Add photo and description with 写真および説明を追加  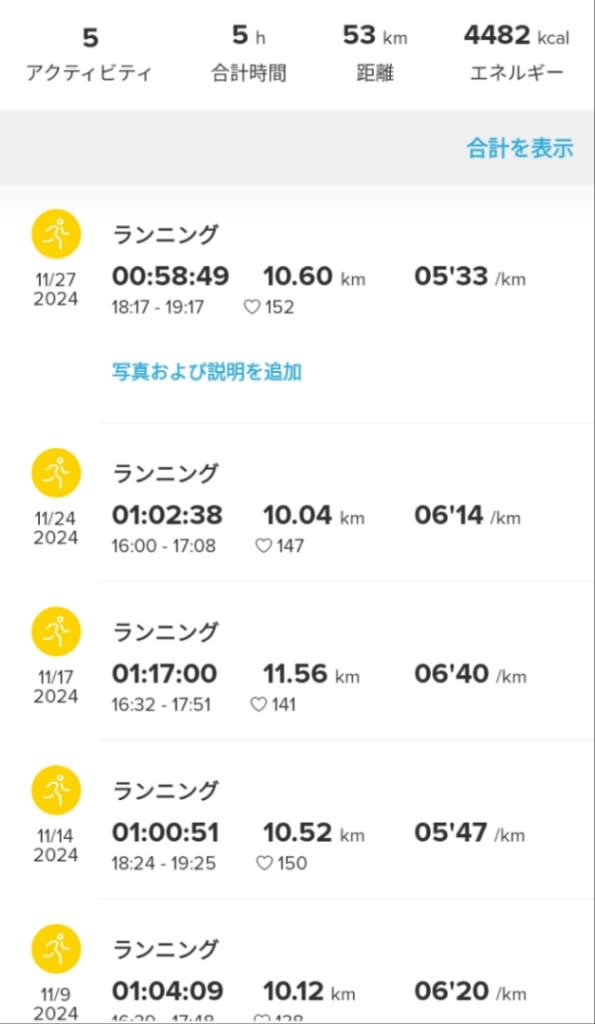tap(206, 372)
